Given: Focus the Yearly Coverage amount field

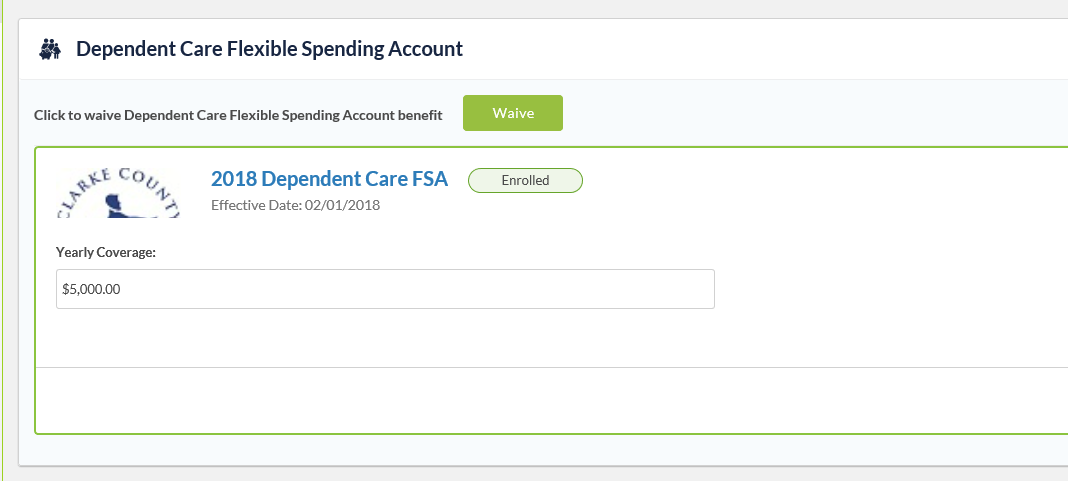Looking at the screenshot, I should 385,289.
